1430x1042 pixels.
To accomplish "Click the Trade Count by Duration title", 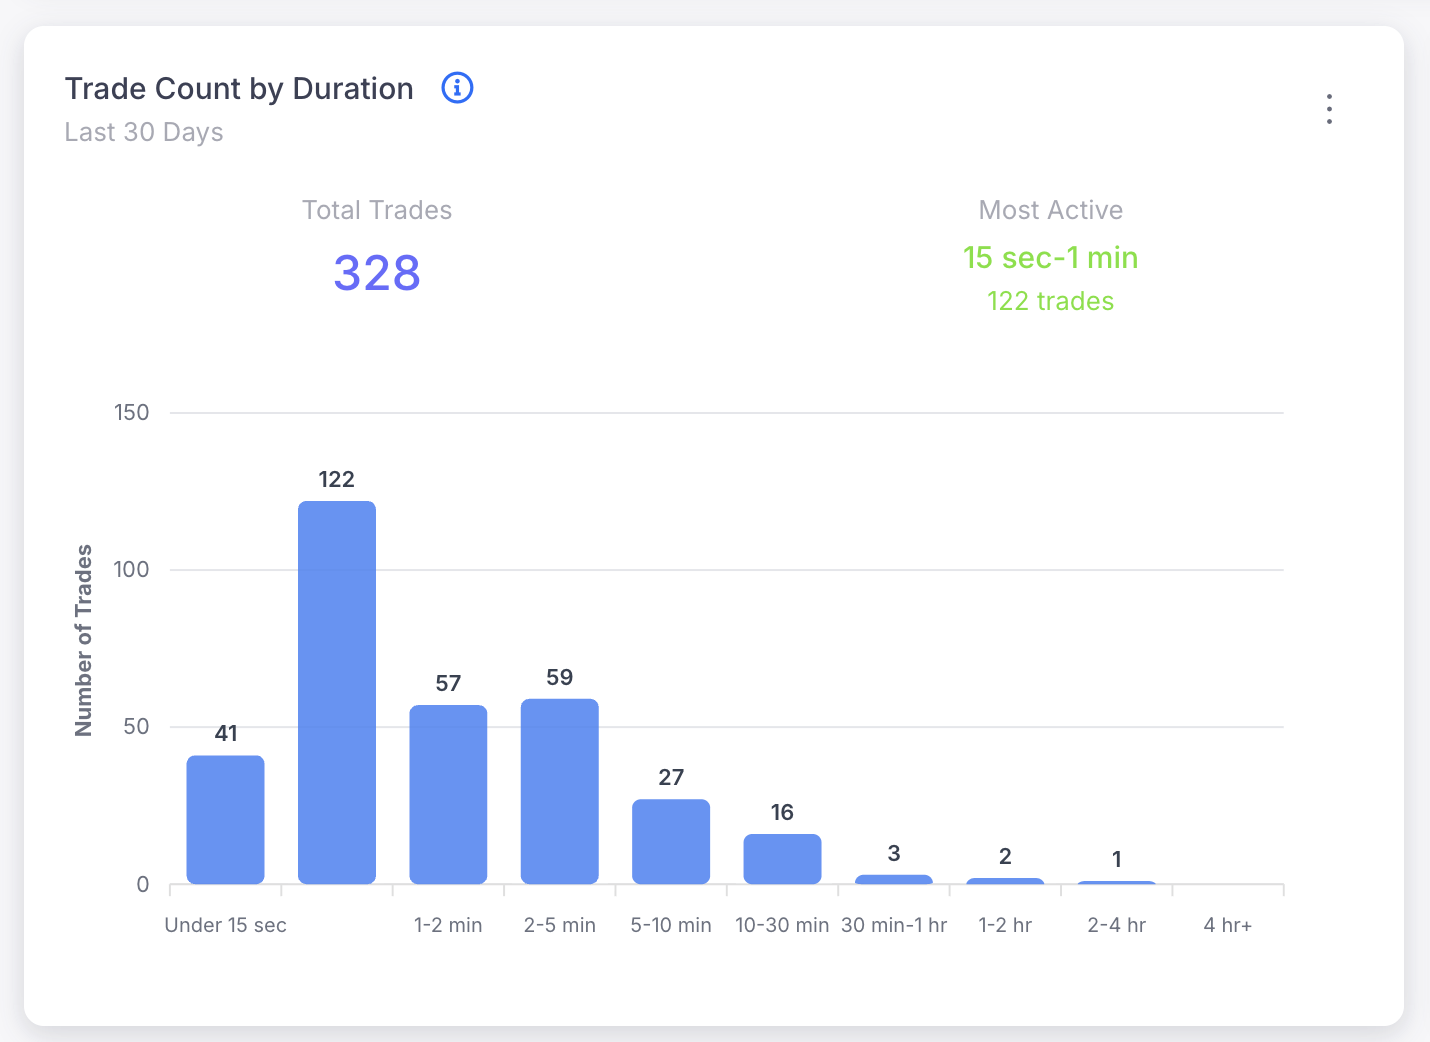I will pos(239,89).
